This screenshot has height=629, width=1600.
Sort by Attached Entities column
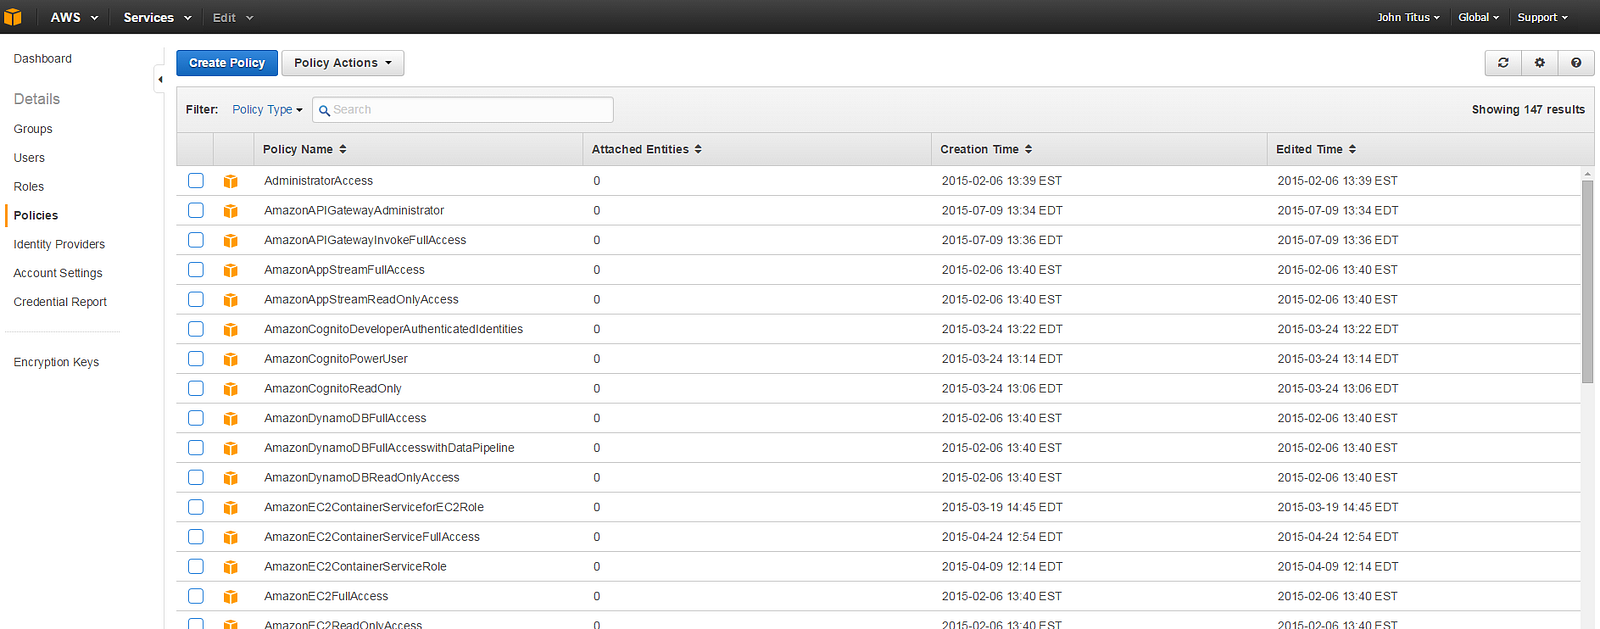(647, 149)
